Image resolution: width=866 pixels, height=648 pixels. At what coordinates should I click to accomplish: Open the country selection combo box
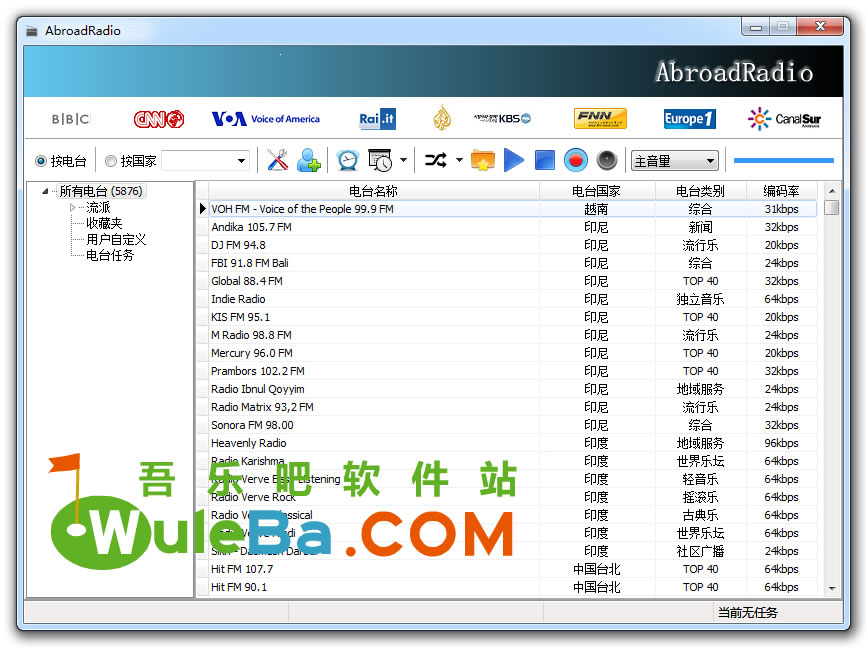(x=205, y=161)
